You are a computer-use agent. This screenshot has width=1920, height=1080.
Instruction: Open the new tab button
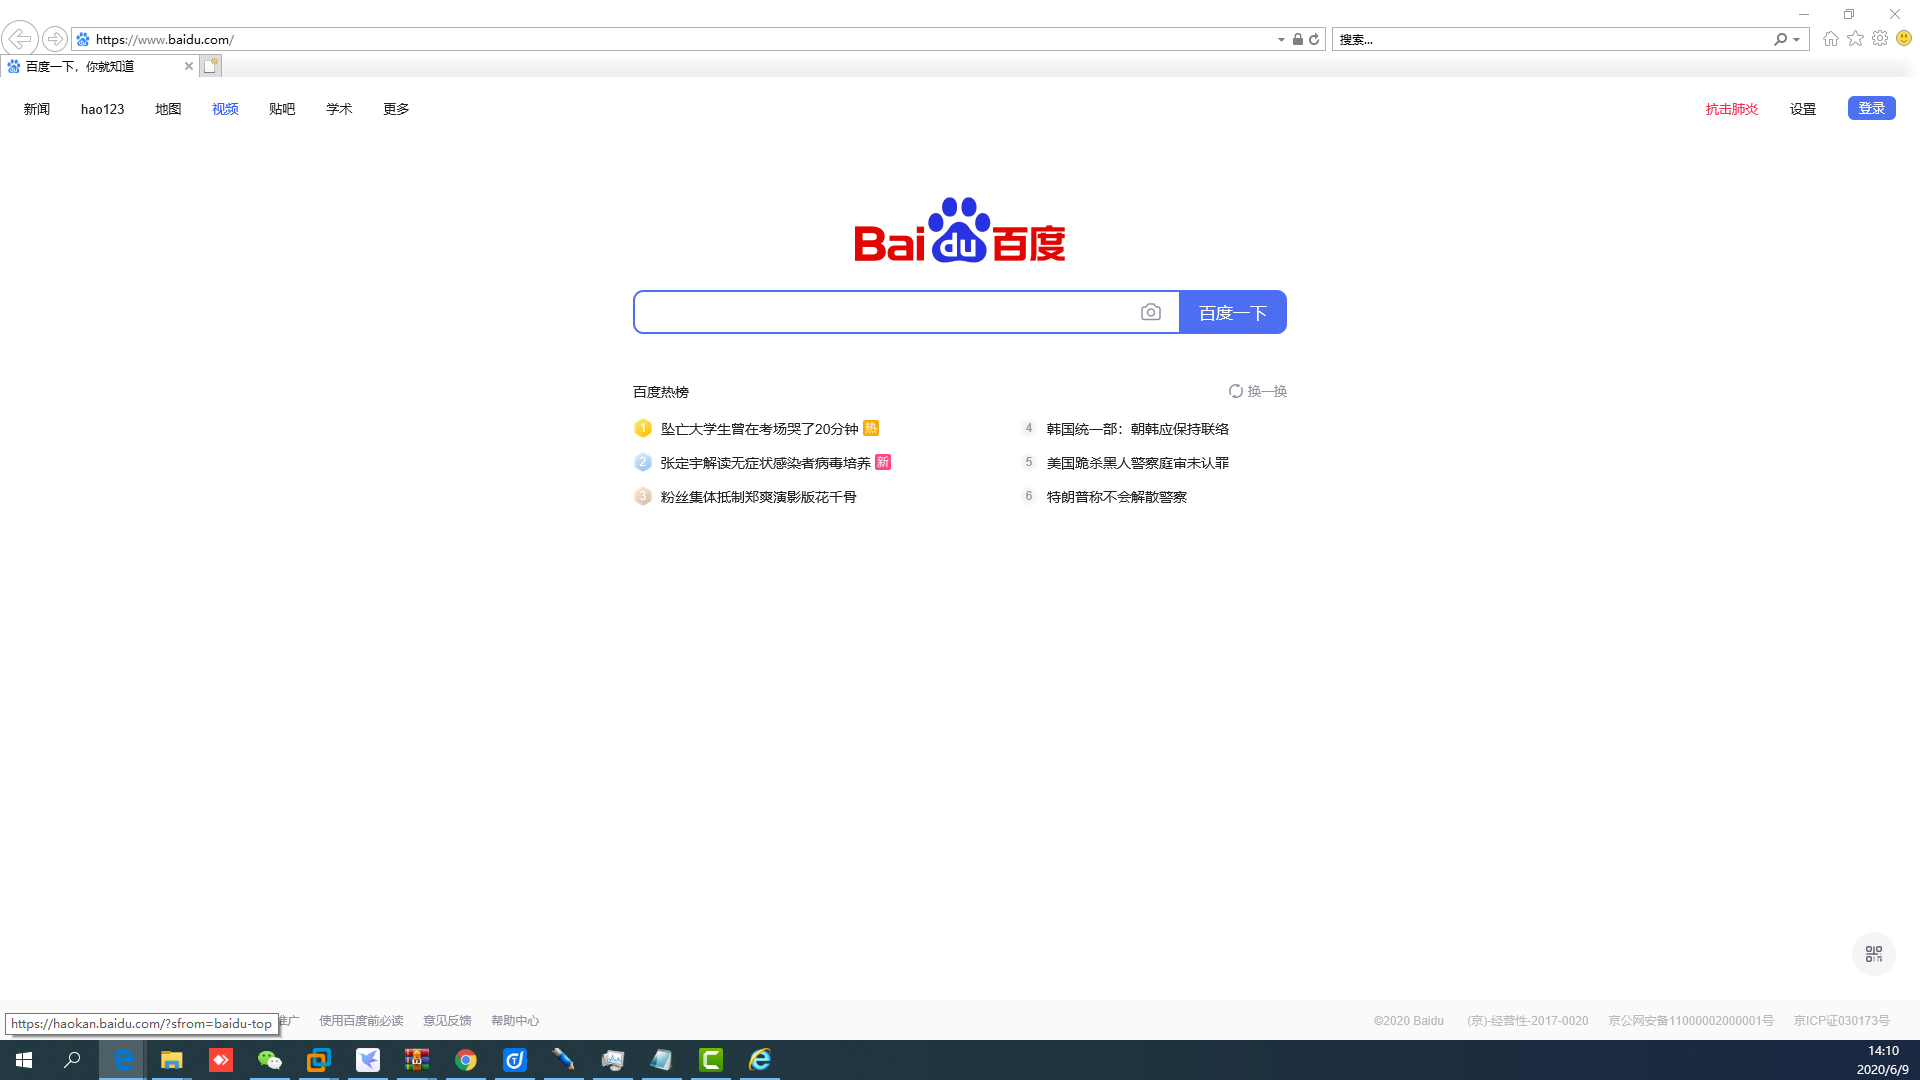[210, 66]
